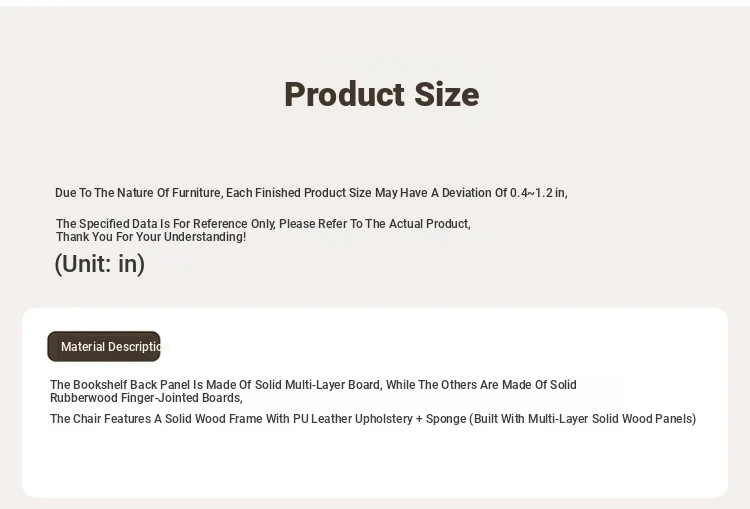Click the 'Specified Data Is For Reference' line
The width and height of the screenshot is (750, 509).
click(263, 224)
